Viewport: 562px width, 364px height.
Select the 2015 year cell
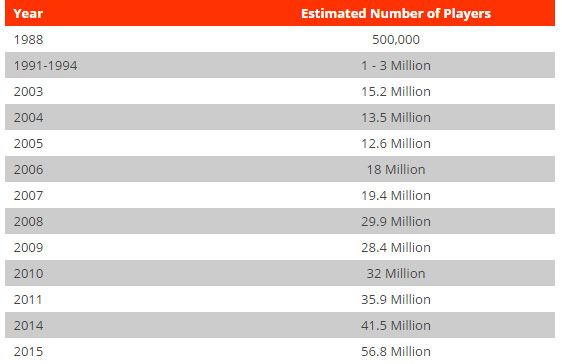click(28, 351)
